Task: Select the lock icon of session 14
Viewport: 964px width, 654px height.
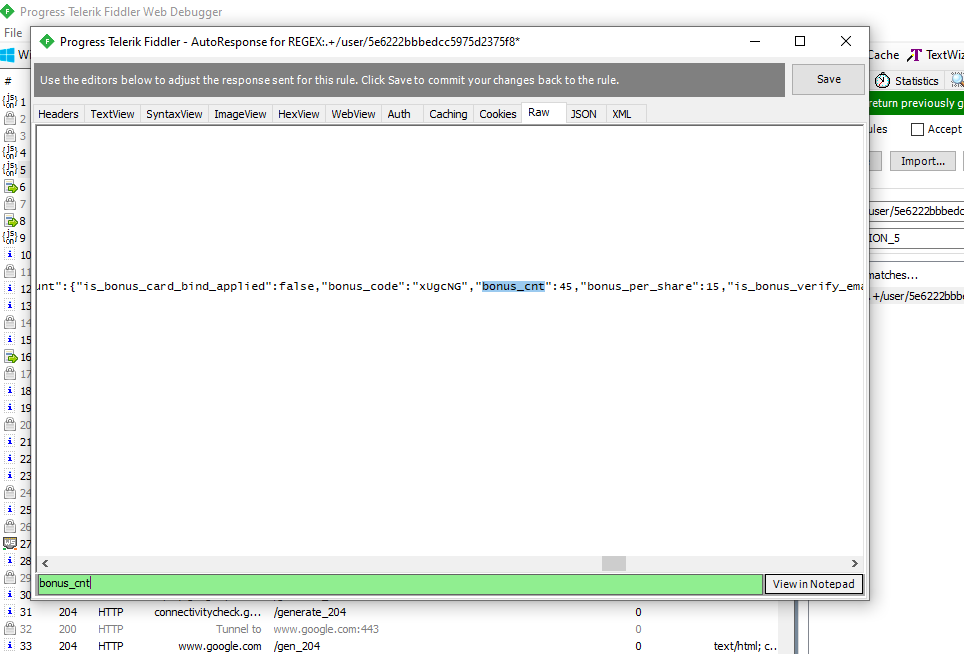Action: click(x=10, y=322)
